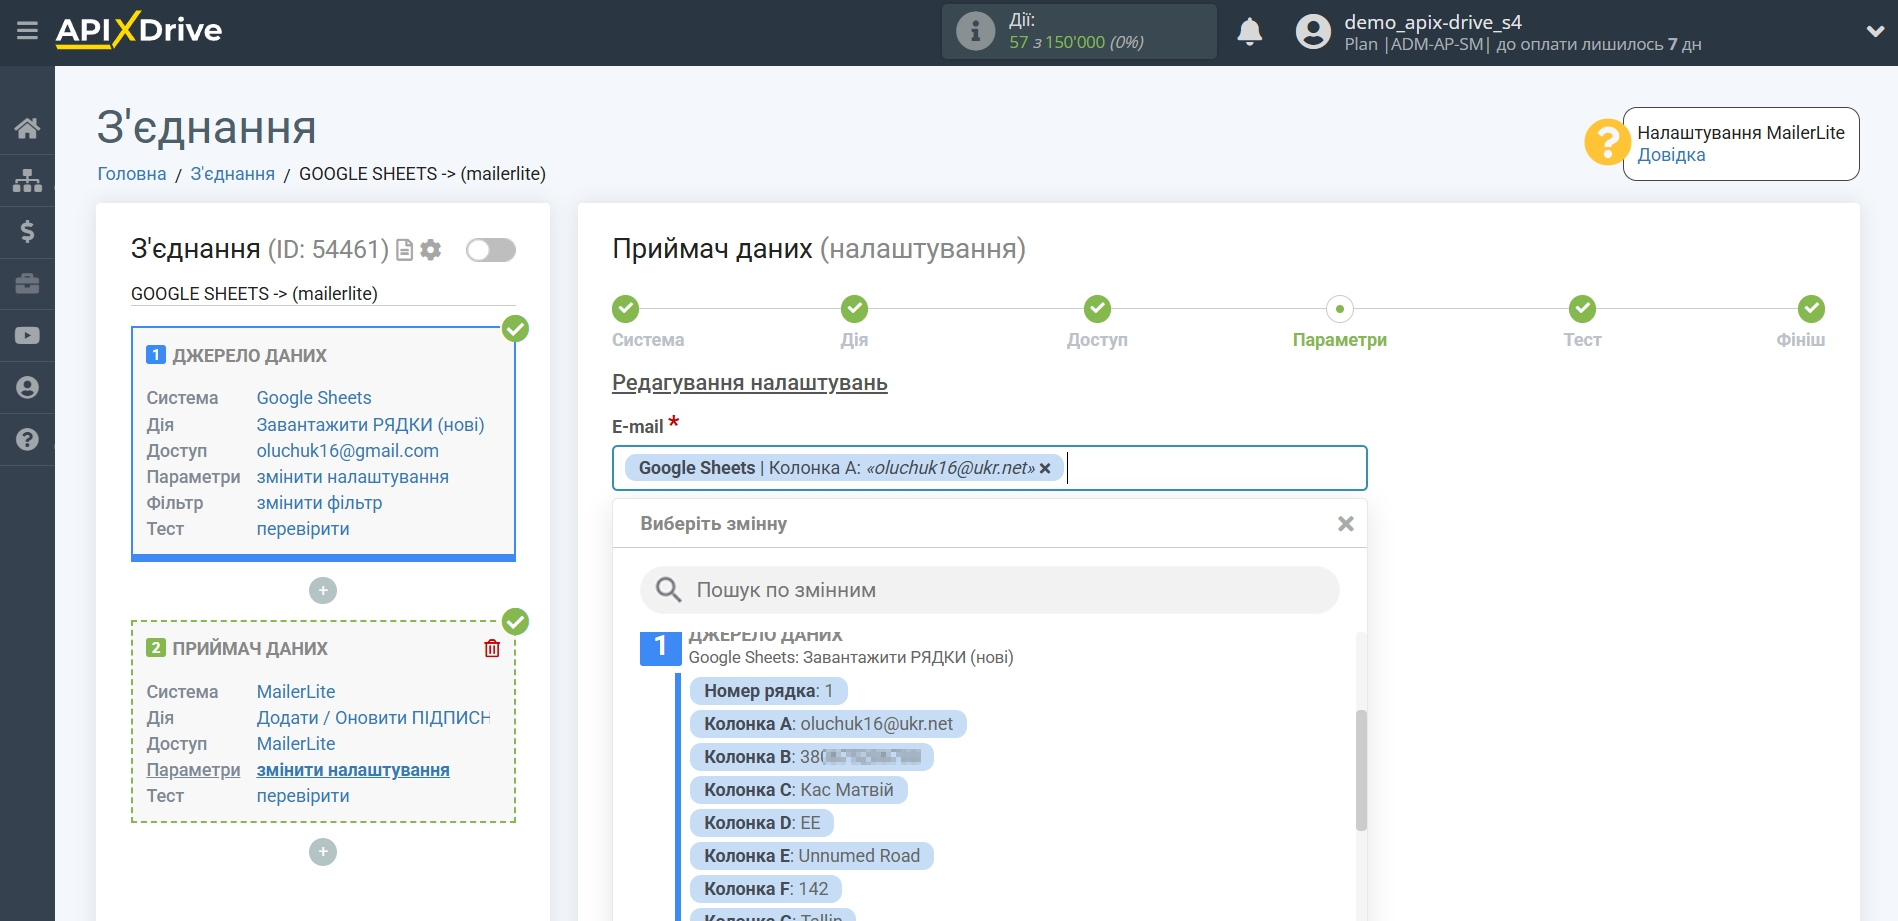
Task: Open the hamburger menu
Action: [x=27, y=31]
